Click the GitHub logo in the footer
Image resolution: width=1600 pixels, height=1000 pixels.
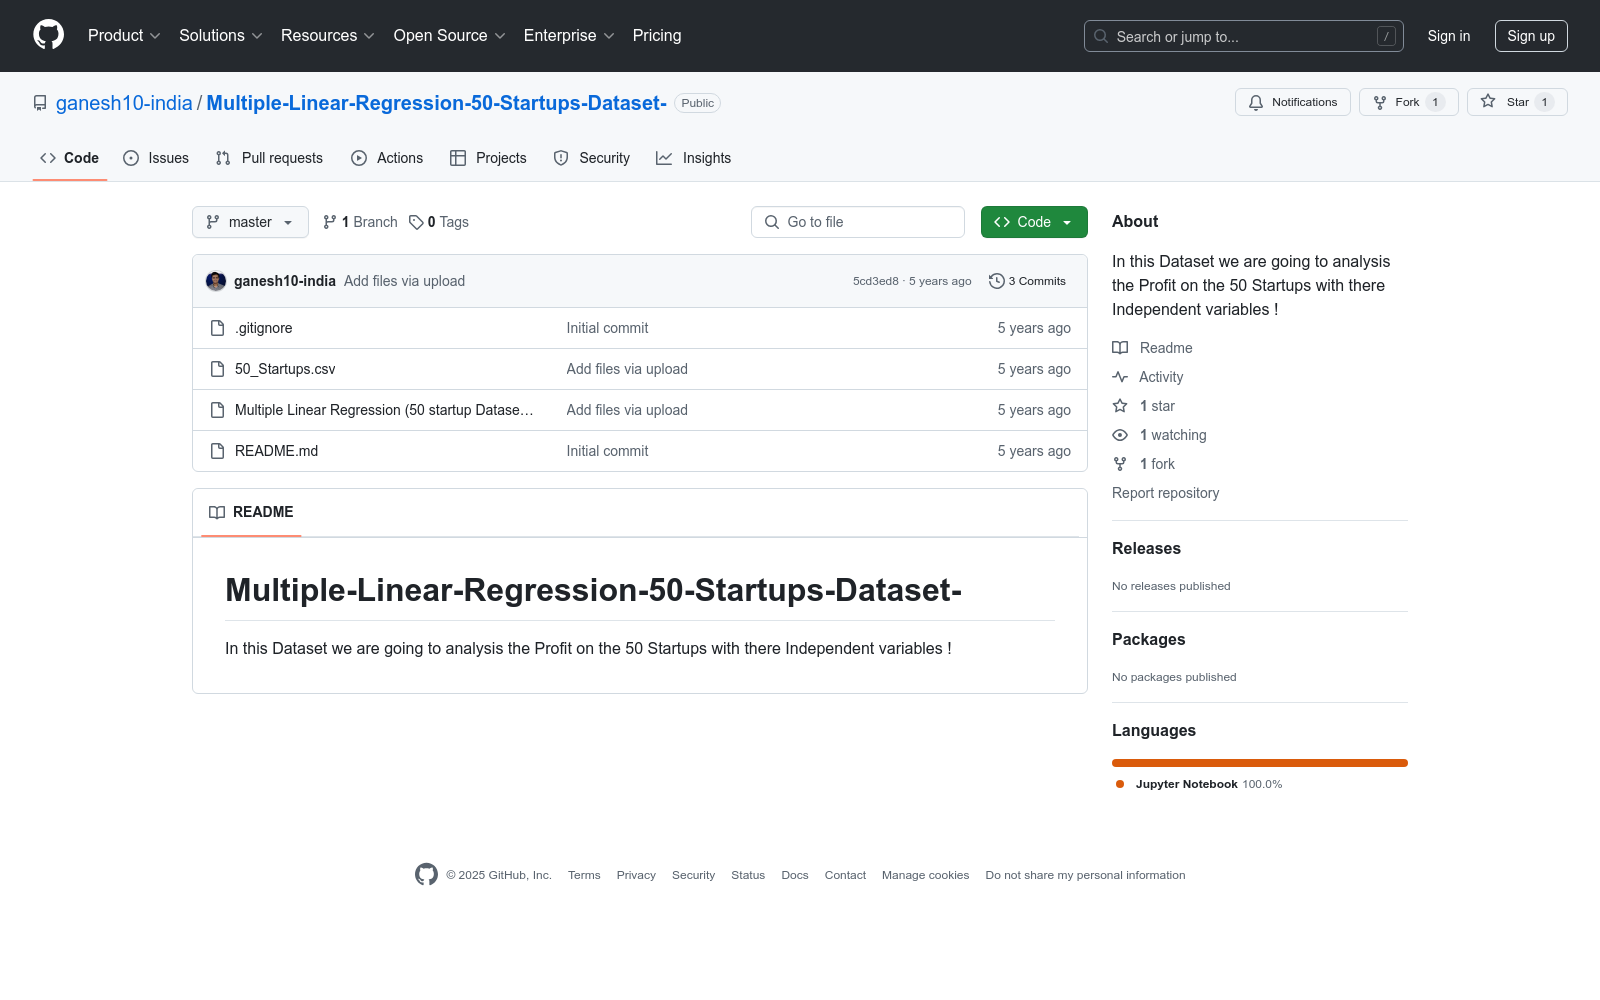point(426,875)
